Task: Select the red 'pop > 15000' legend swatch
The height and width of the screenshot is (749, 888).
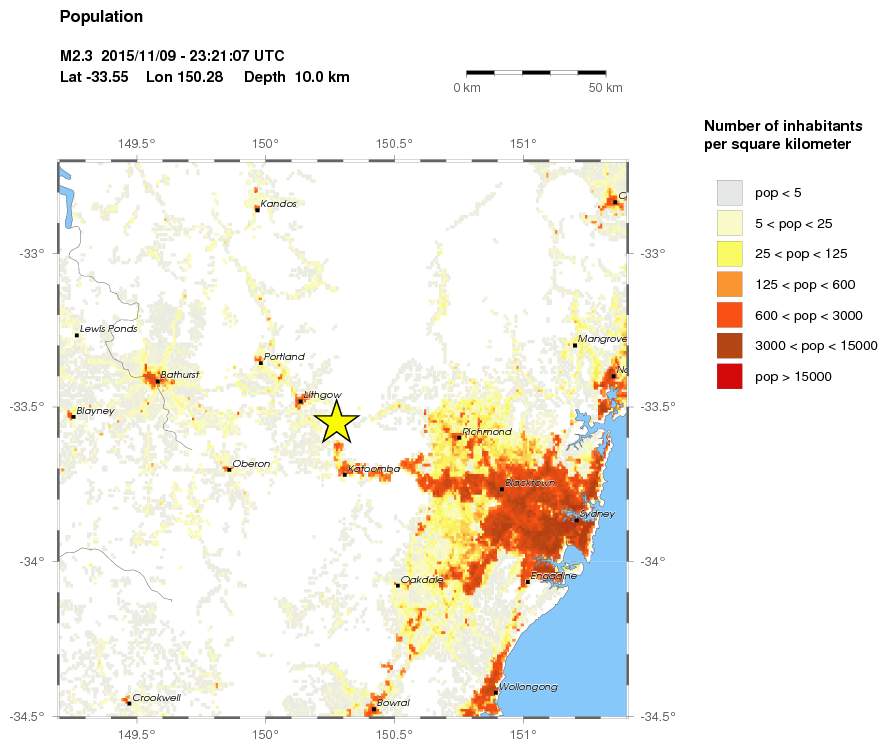Action: point(729,376)
